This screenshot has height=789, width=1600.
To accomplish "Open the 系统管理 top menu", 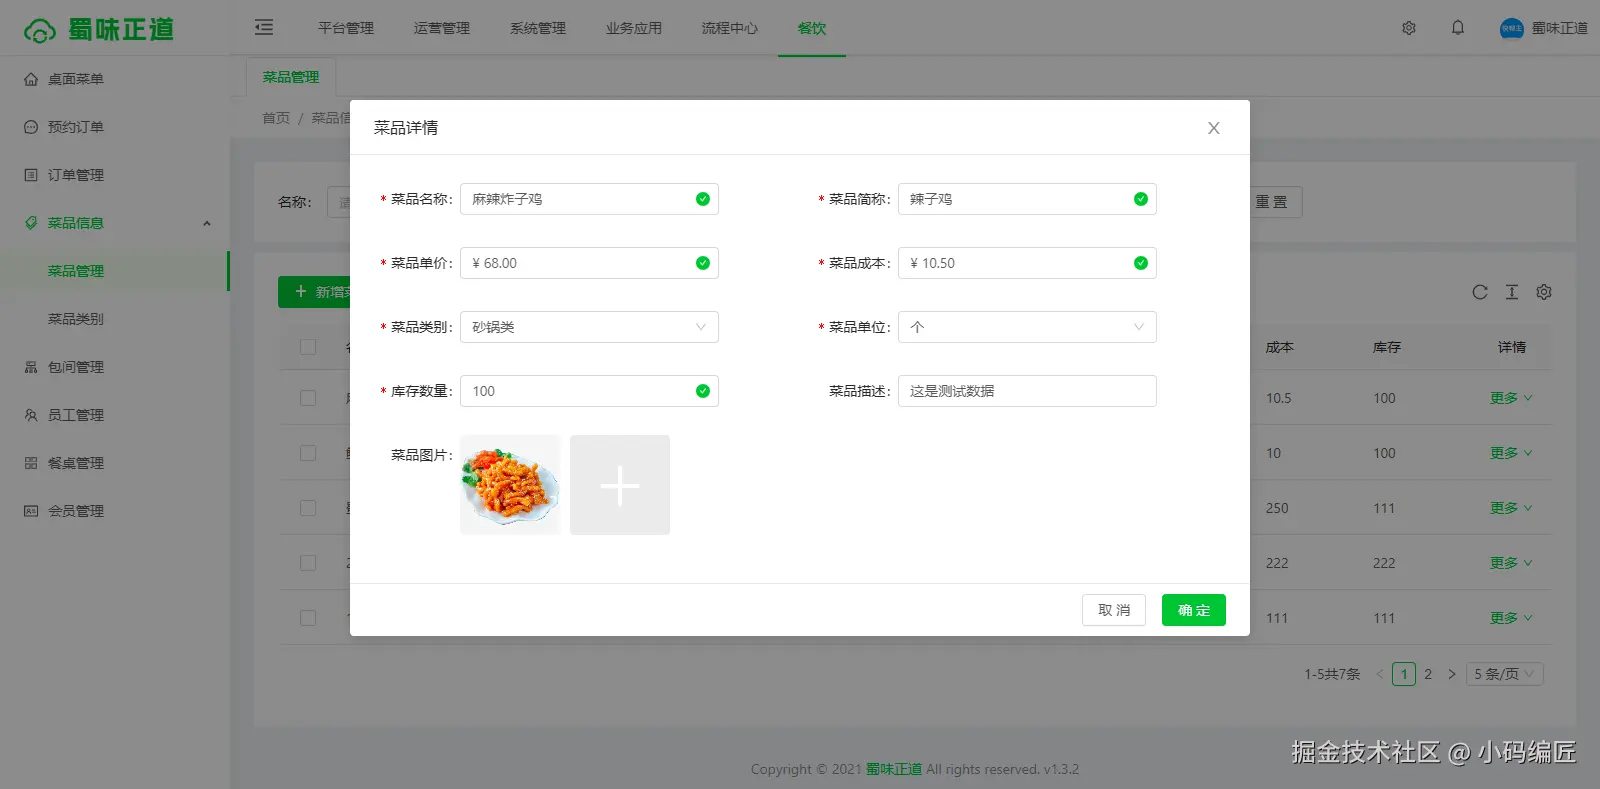I will (x=538, y=28).
